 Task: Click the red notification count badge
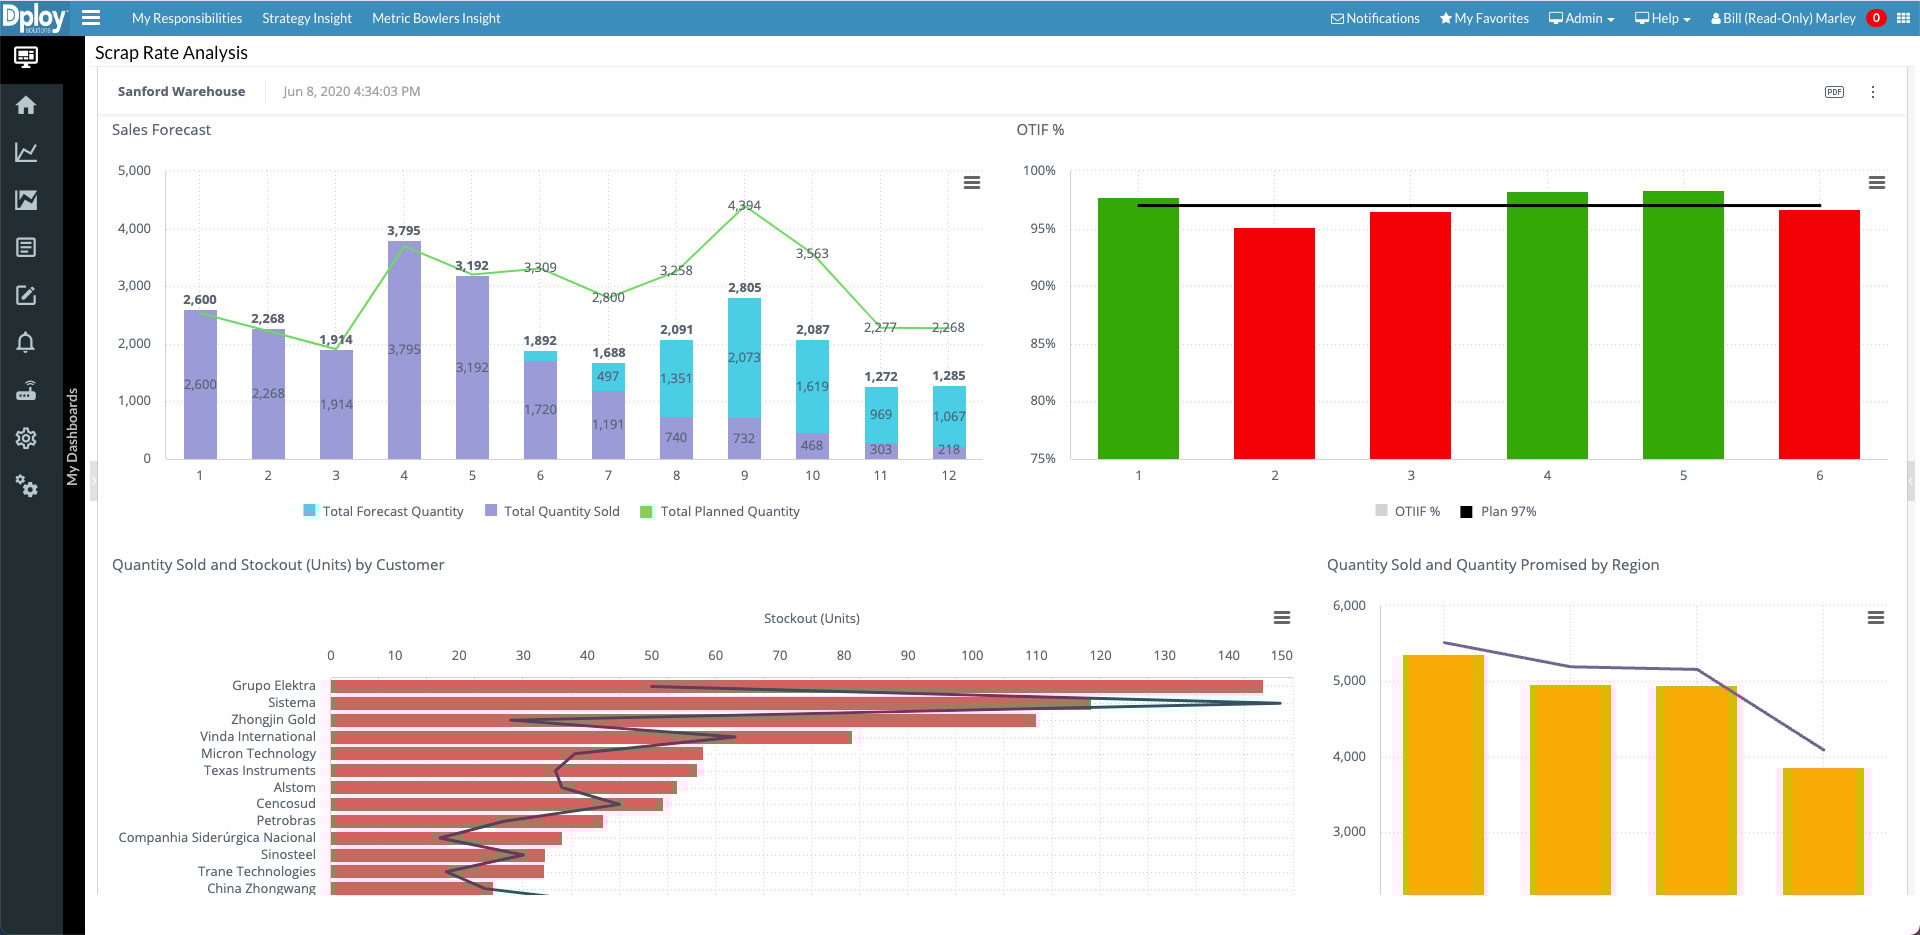(1876, 18)
